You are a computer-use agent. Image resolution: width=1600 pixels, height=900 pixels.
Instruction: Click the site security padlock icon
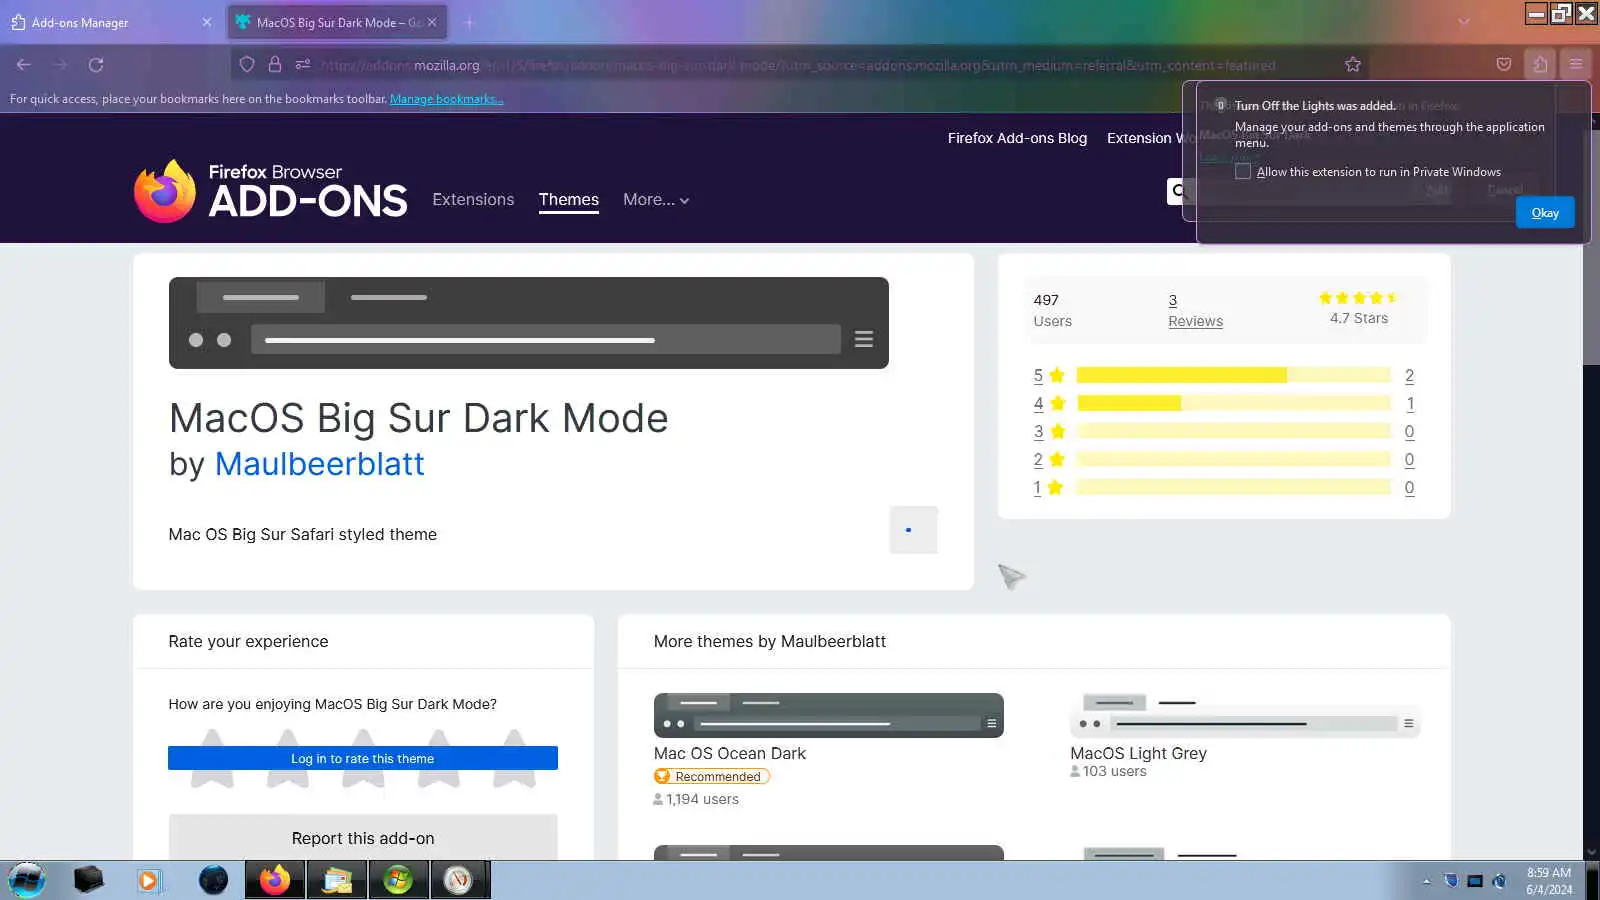pyautogui.click(x=275, y=64)
